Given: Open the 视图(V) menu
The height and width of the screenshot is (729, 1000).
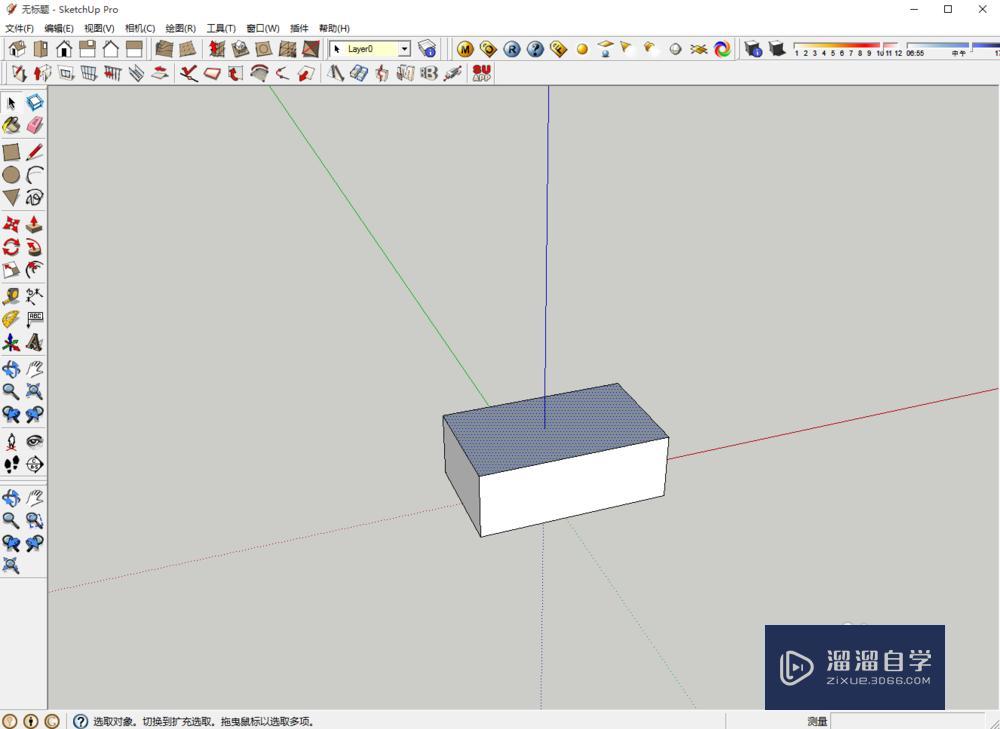Looking at the screenshot, I should (x=99, y=28).
